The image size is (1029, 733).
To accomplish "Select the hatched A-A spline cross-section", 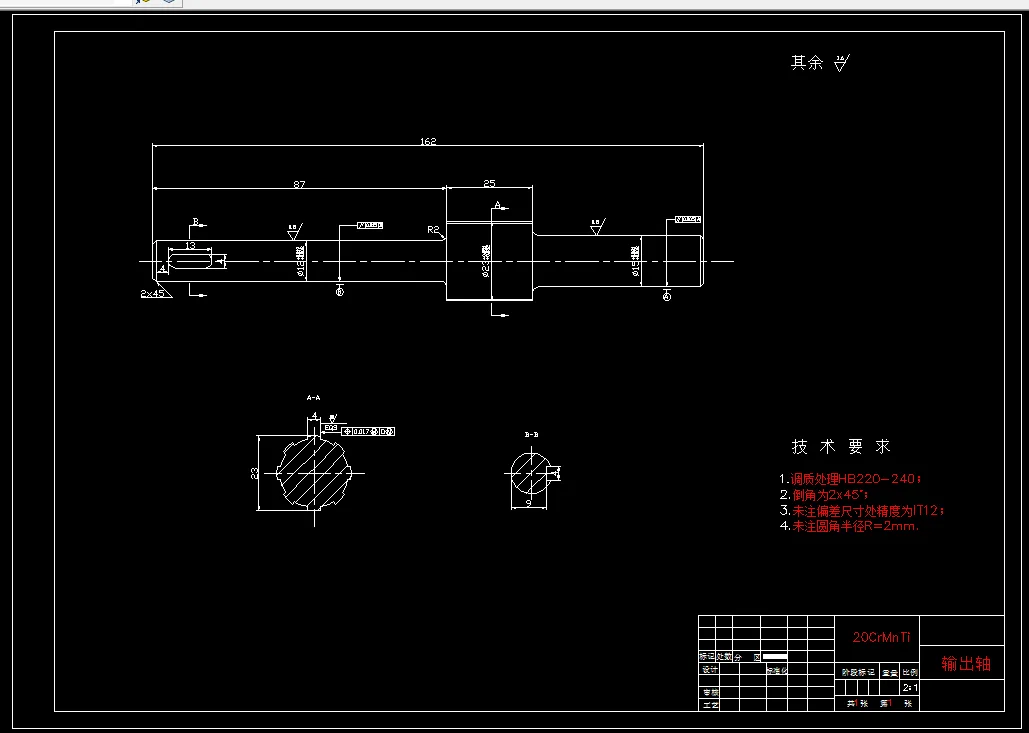I will [314, 472].
